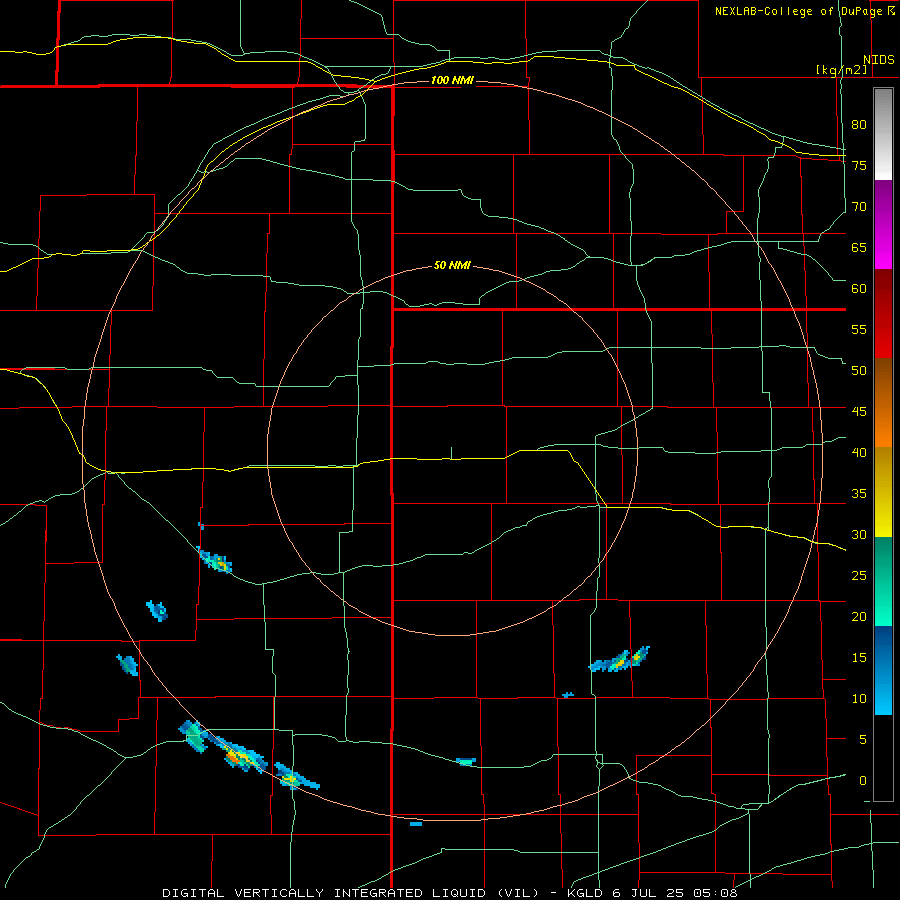Click the white segment of color scale

coord(883,134)
